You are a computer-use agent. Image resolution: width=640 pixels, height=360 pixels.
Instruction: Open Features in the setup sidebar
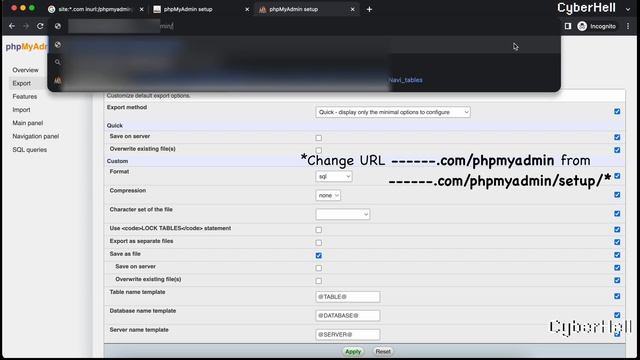coord(24,96)
